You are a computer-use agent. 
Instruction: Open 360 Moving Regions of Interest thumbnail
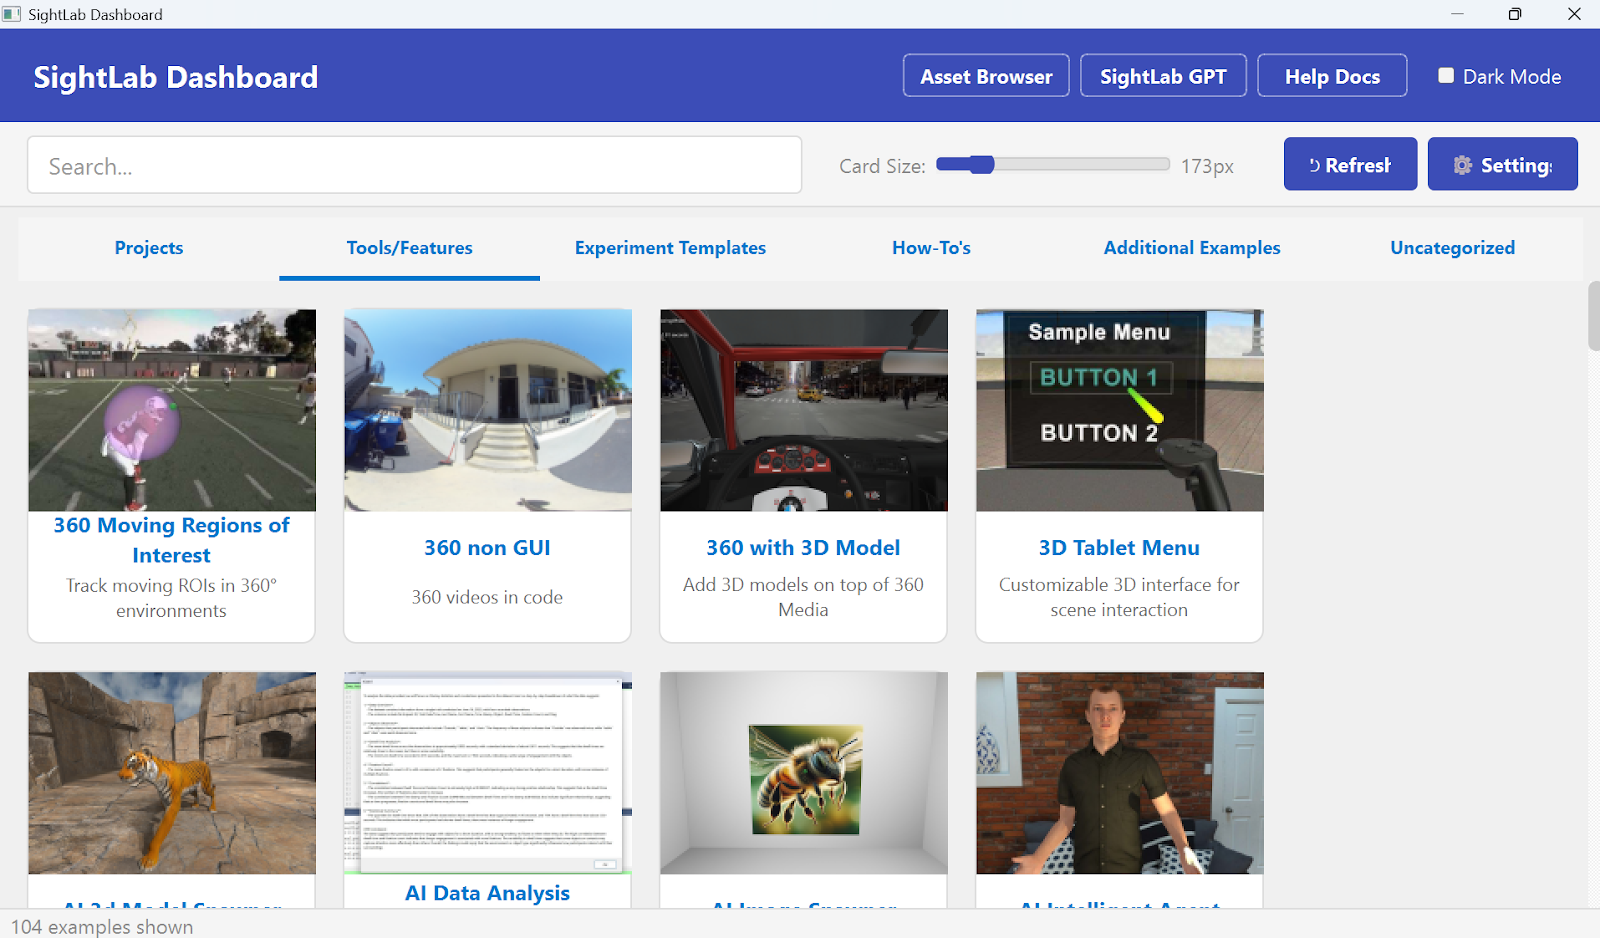172,410
